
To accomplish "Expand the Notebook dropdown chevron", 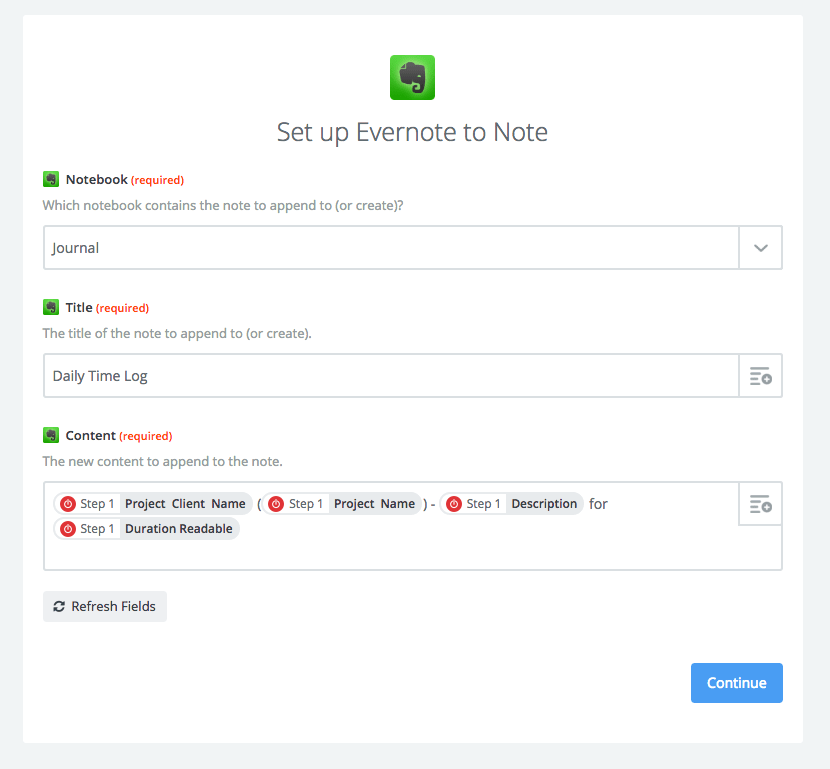I will (760, 248).
